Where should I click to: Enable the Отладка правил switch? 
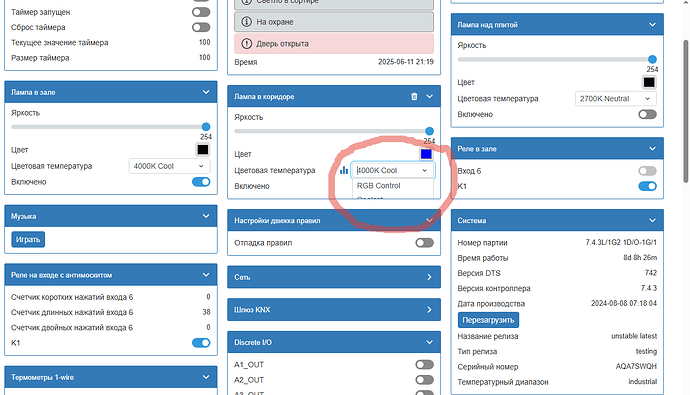pos(425,243)
